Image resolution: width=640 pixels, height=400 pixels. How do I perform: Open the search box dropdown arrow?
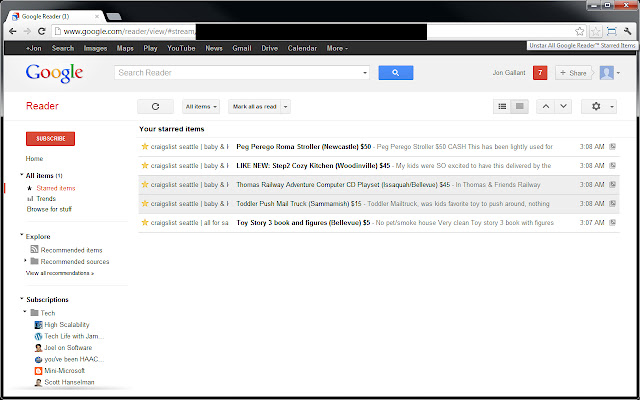point(365,73)
